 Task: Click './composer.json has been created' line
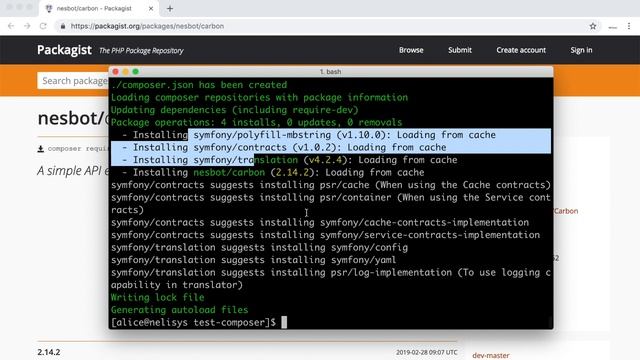199,85
